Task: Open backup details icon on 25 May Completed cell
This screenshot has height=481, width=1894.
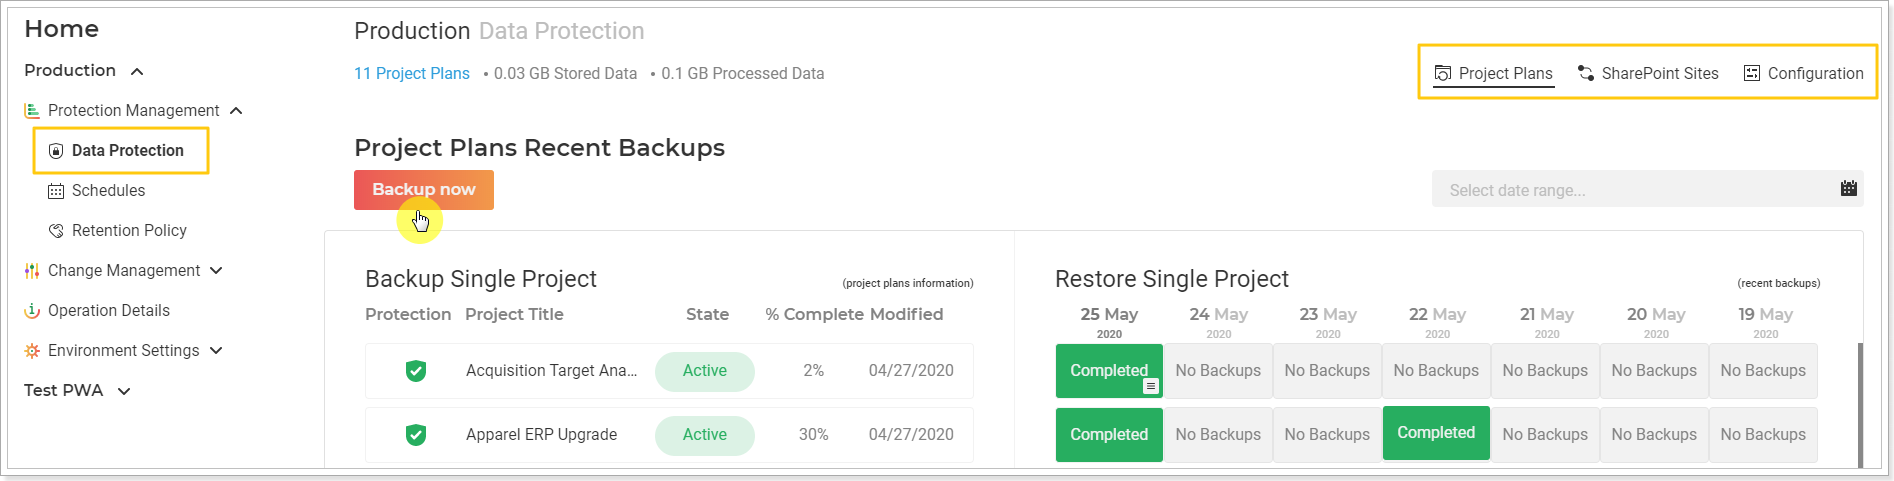Action: point(1151,386)
